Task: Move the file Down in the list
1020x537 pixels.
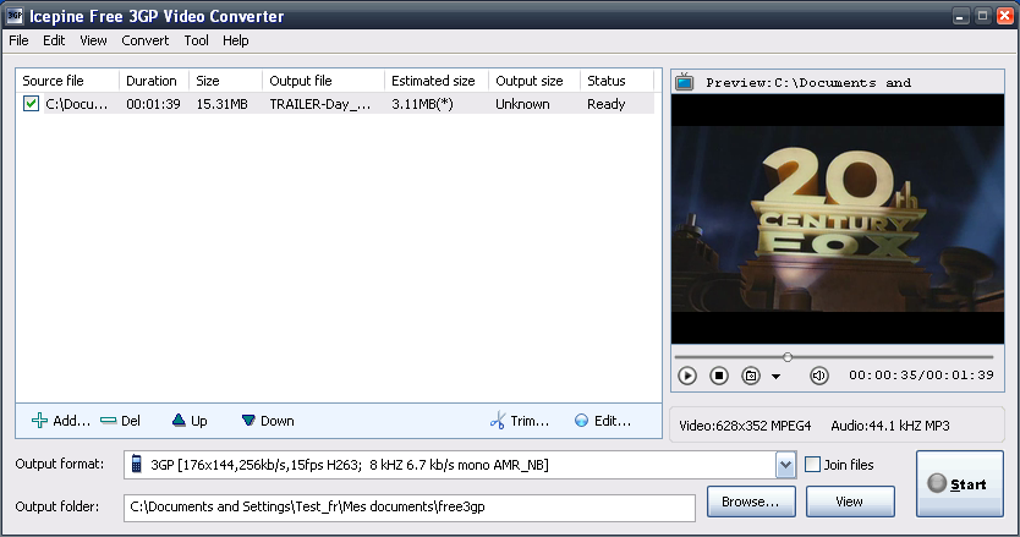Action: 267,421
